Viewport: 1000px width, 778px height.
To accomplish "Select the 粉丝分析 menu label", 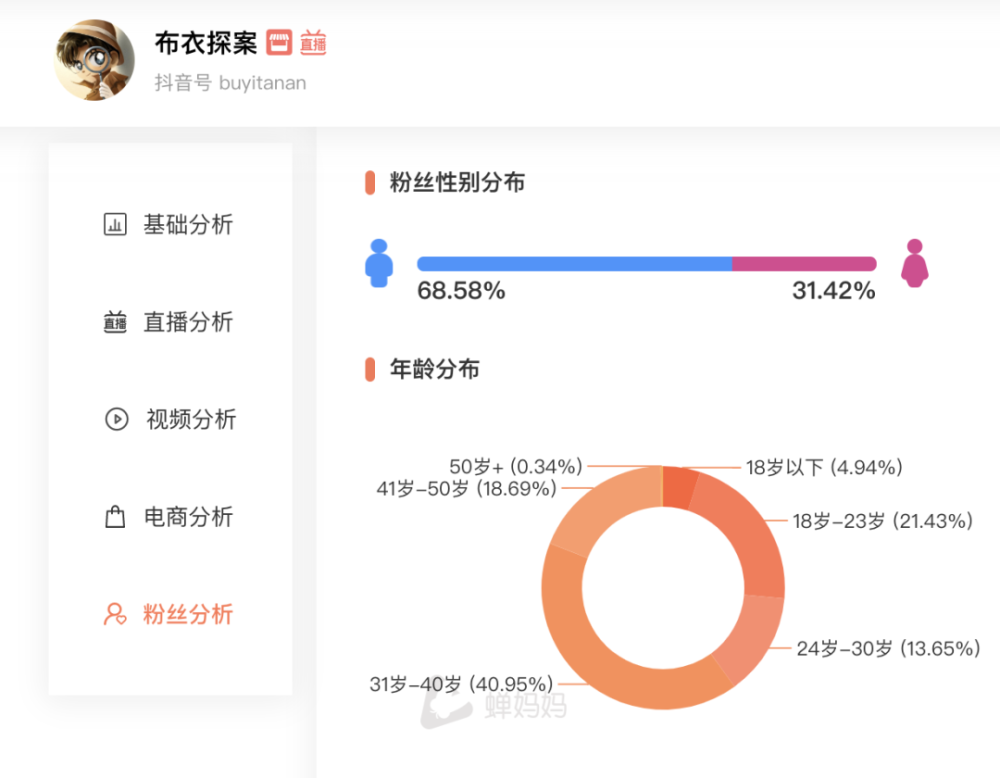I will pos(188,614).
